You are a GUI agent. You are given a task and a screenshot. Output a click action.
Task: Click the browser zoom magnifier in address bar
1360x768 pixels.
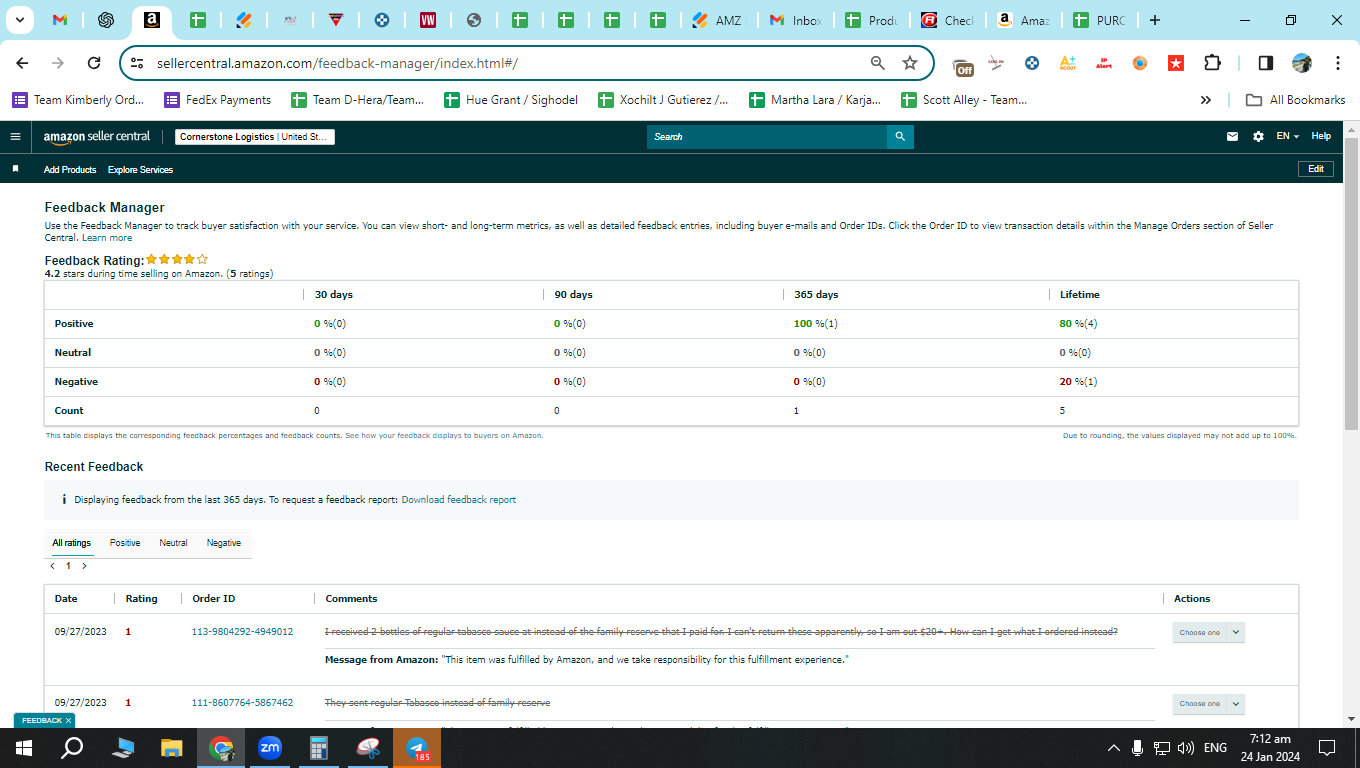(877, 63)
